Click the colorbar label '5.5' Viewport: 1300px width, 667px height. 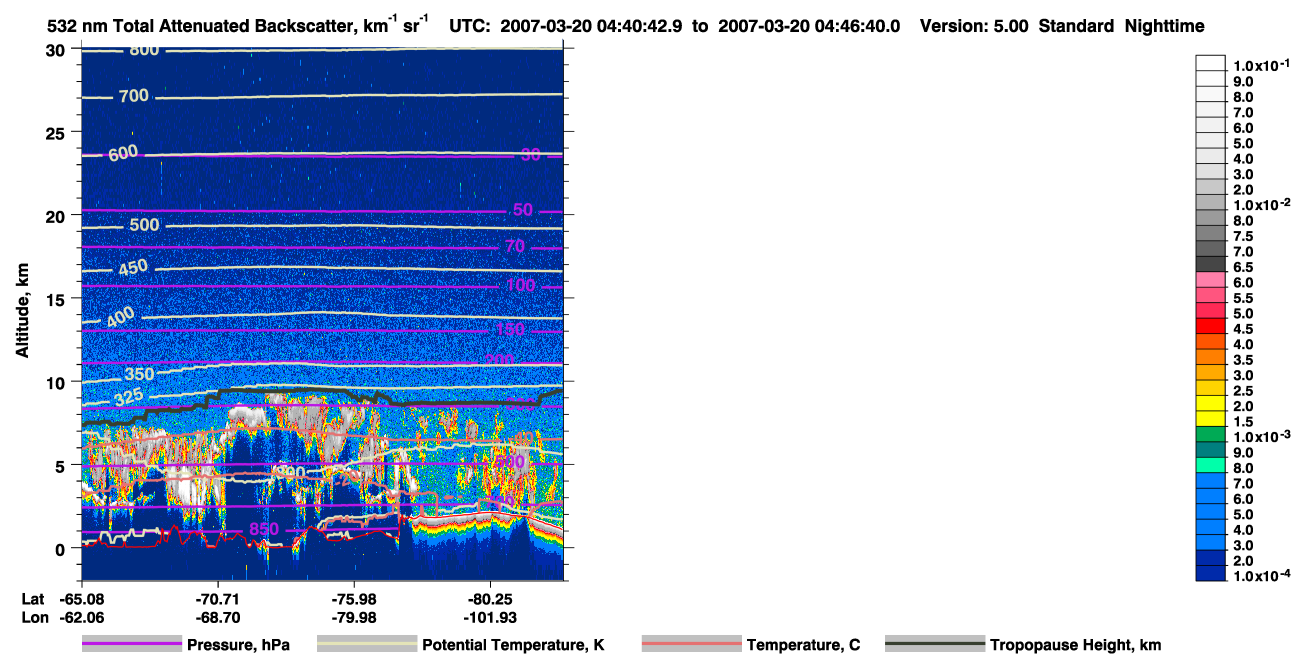pyautogui.click(x=1243, y=298)
